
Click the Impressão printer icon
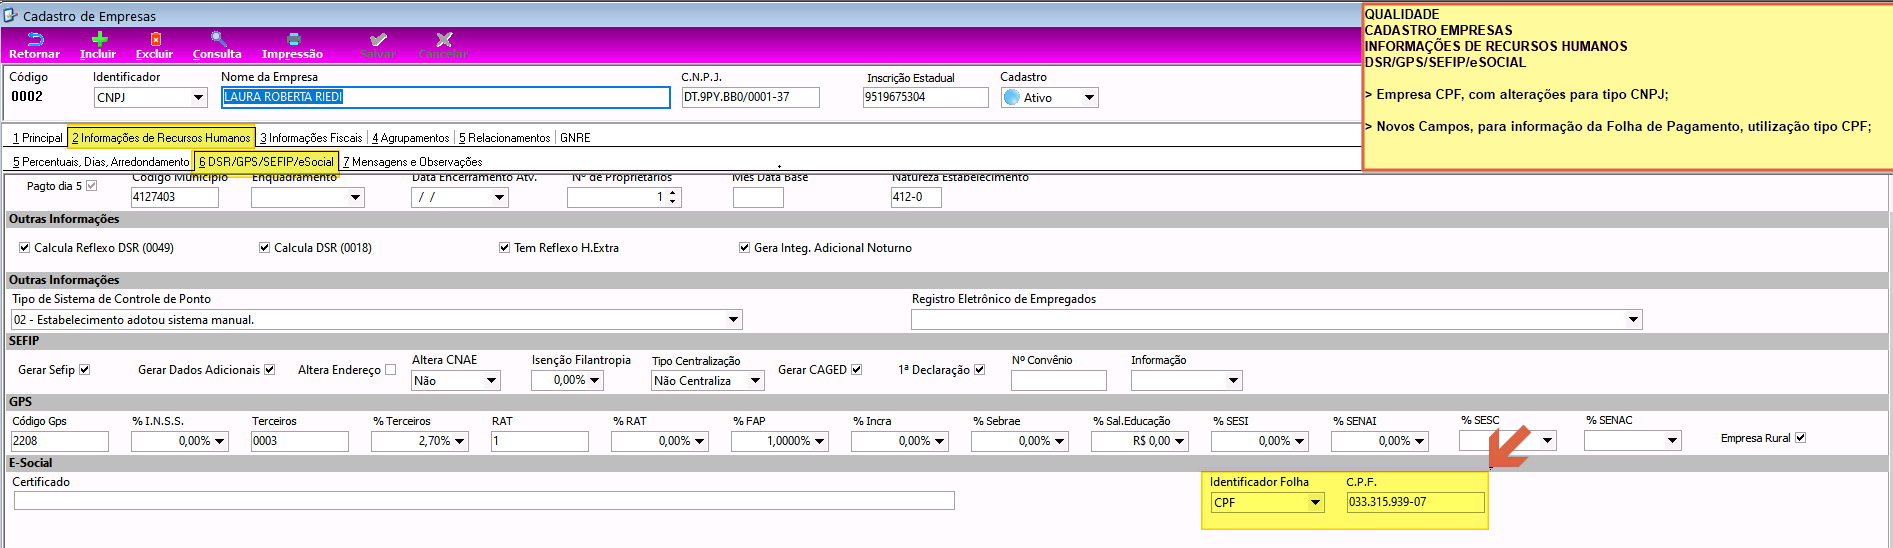[293, 39]
